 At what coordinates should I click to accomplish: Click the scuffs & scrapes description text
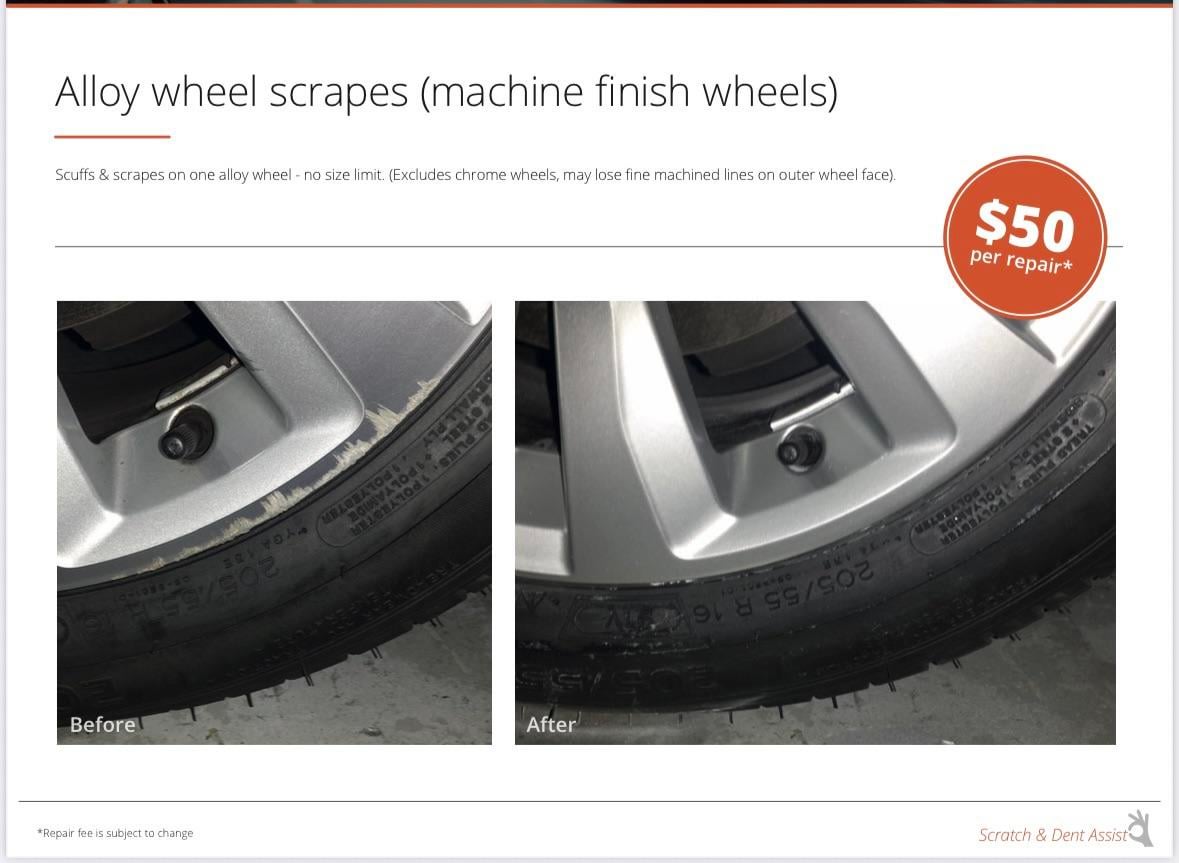pyautogui.click(x=475, y=175)
